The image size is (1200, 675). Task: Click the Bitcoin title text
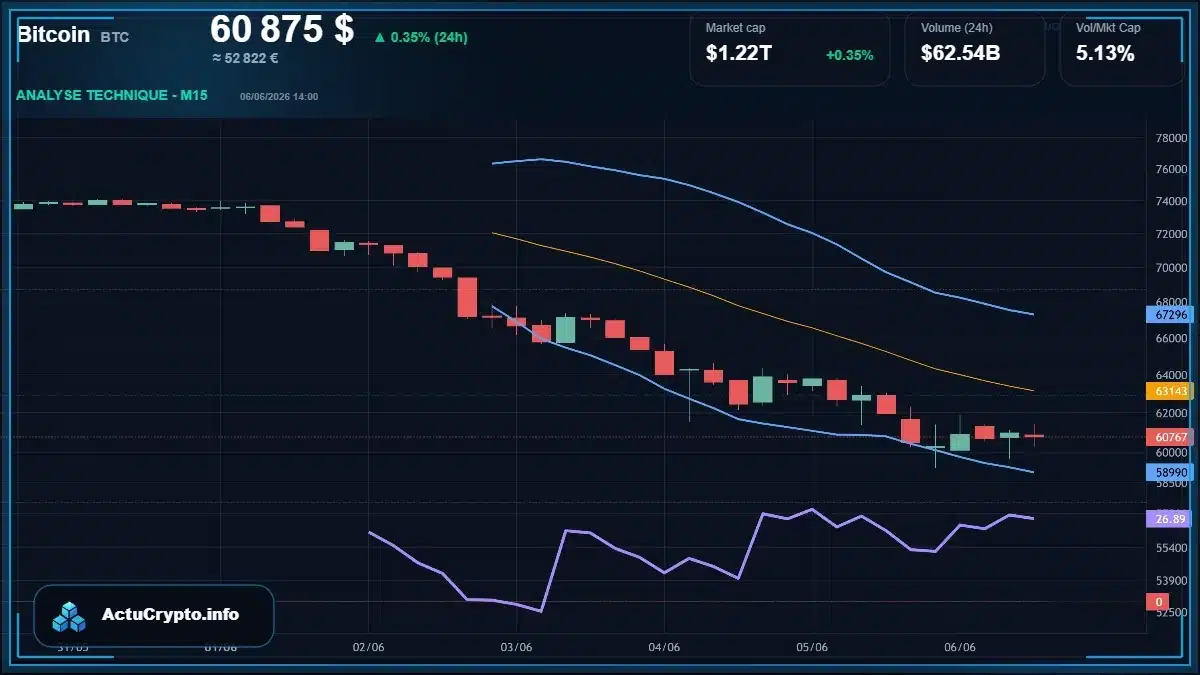point(54,35)
